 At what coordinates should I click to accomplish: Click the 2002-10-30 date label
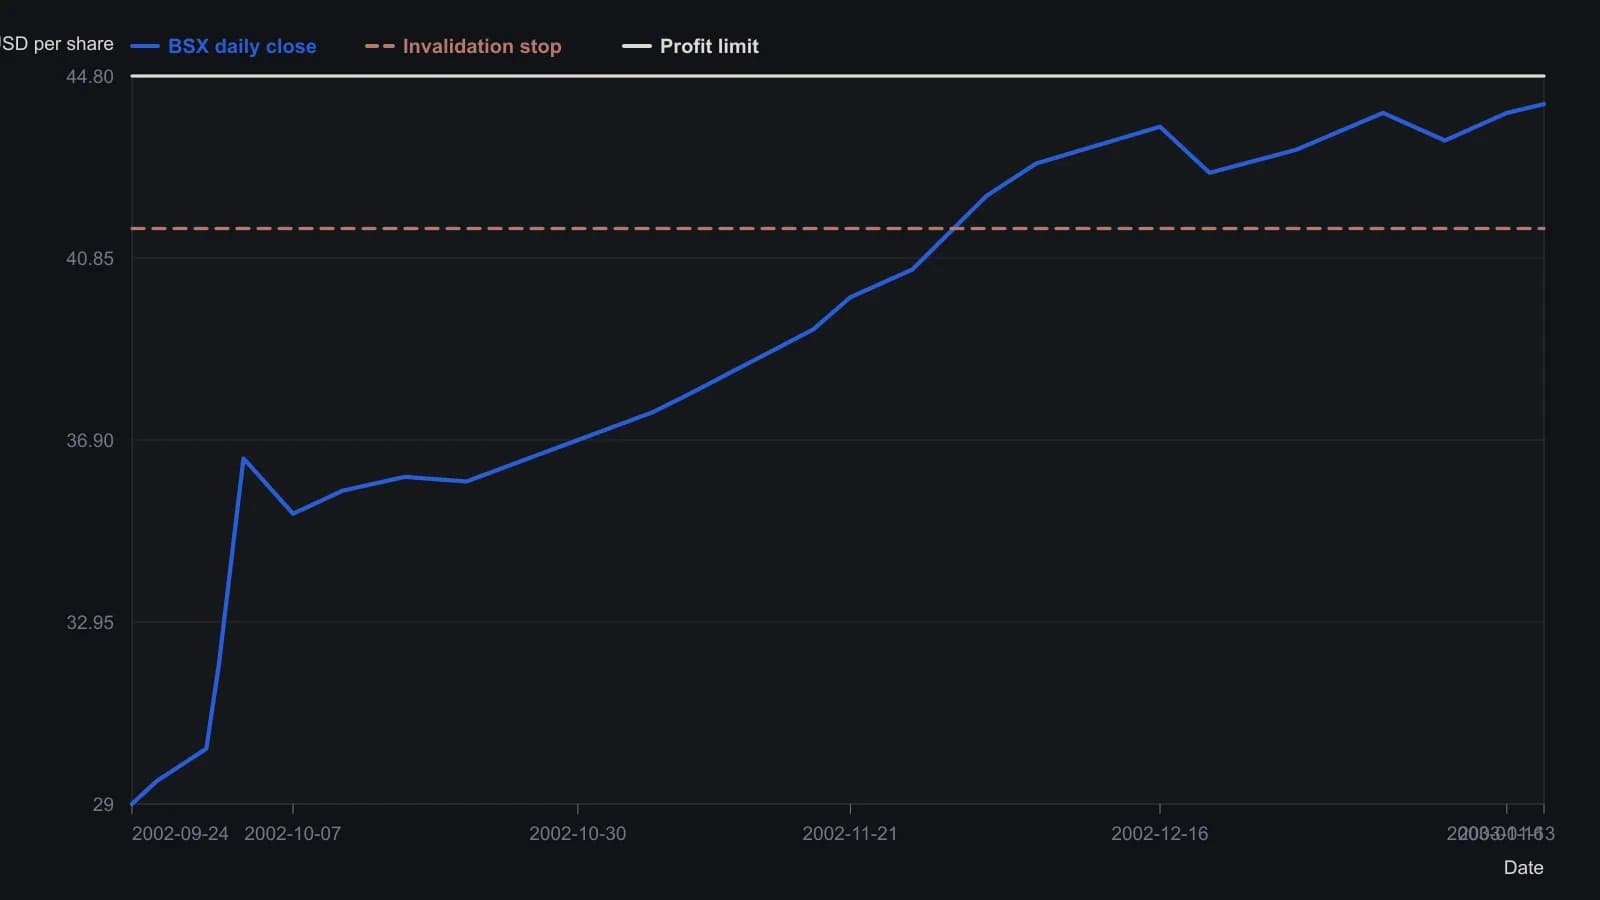point(578,833)
